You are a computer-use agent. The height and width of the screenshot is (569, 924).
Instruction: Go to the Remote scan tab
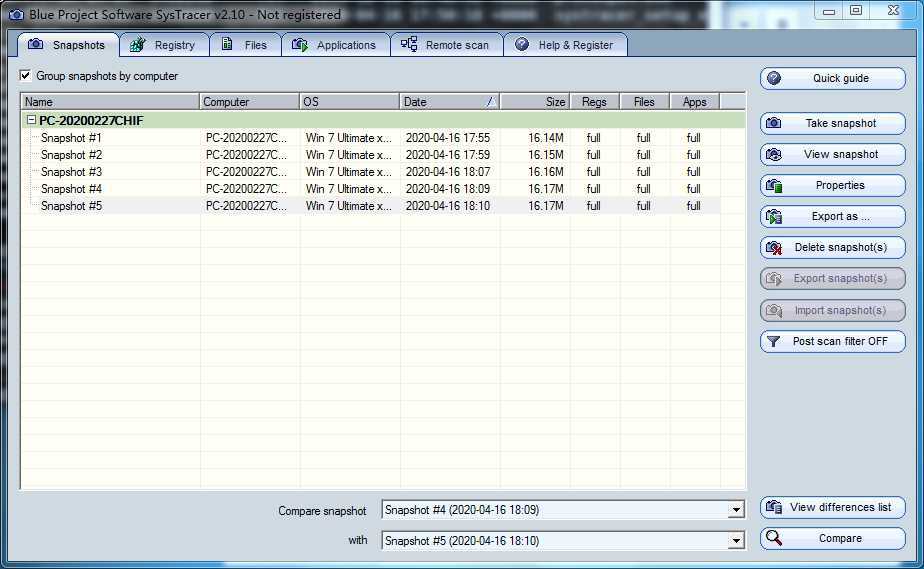point(446,45)
